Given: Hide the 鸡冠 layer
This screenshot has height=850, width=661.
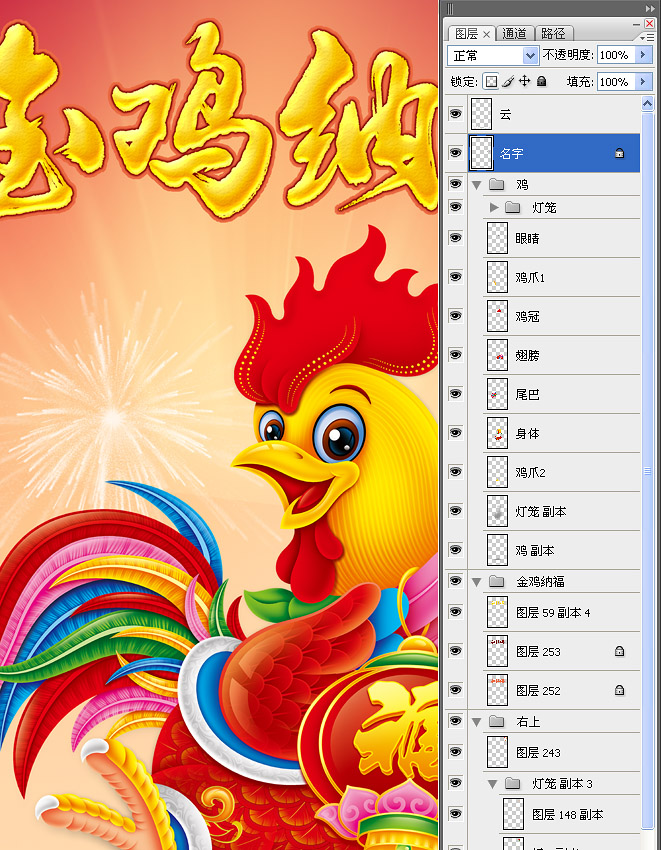Looking at the screenshot, I should point(455,315).
